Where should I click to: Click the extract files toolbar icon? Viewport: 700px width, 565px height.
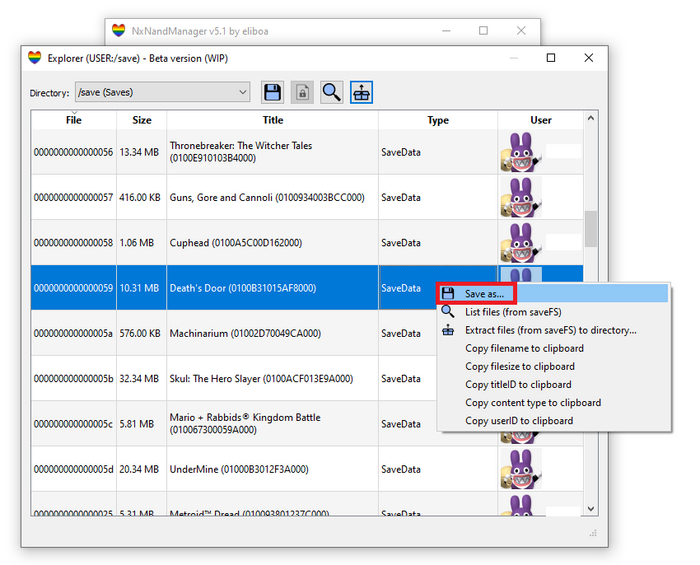[361, 93]
